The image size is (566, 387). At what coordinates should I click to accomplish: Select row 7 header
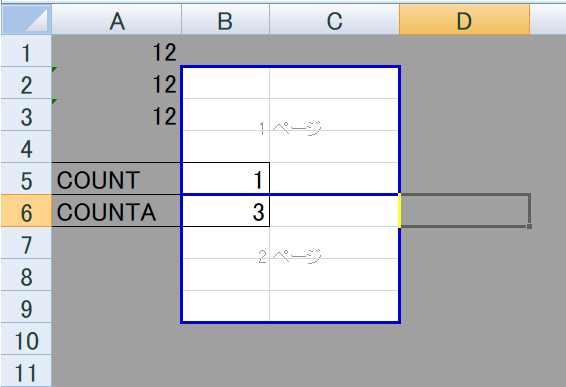(x=26, y=243)
